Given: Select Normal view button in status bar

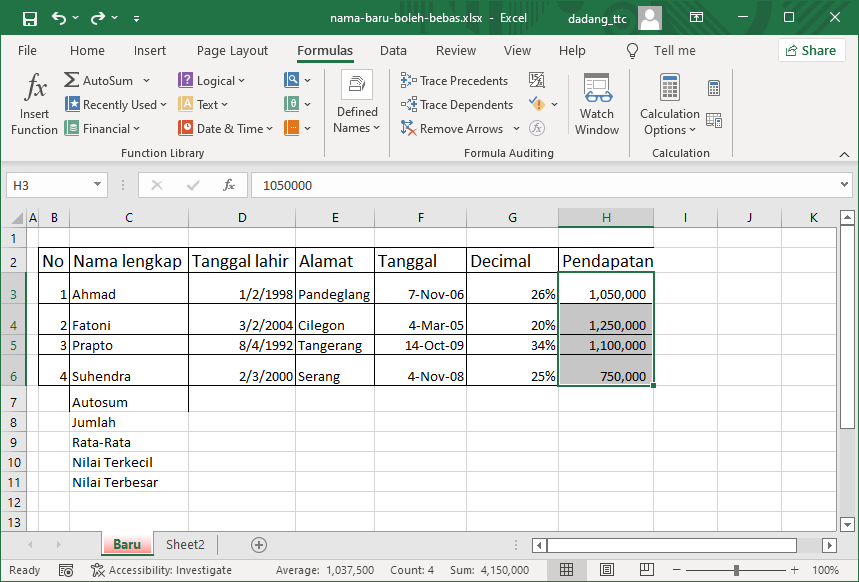Looking at the screenshot, I should pos(567,570).
